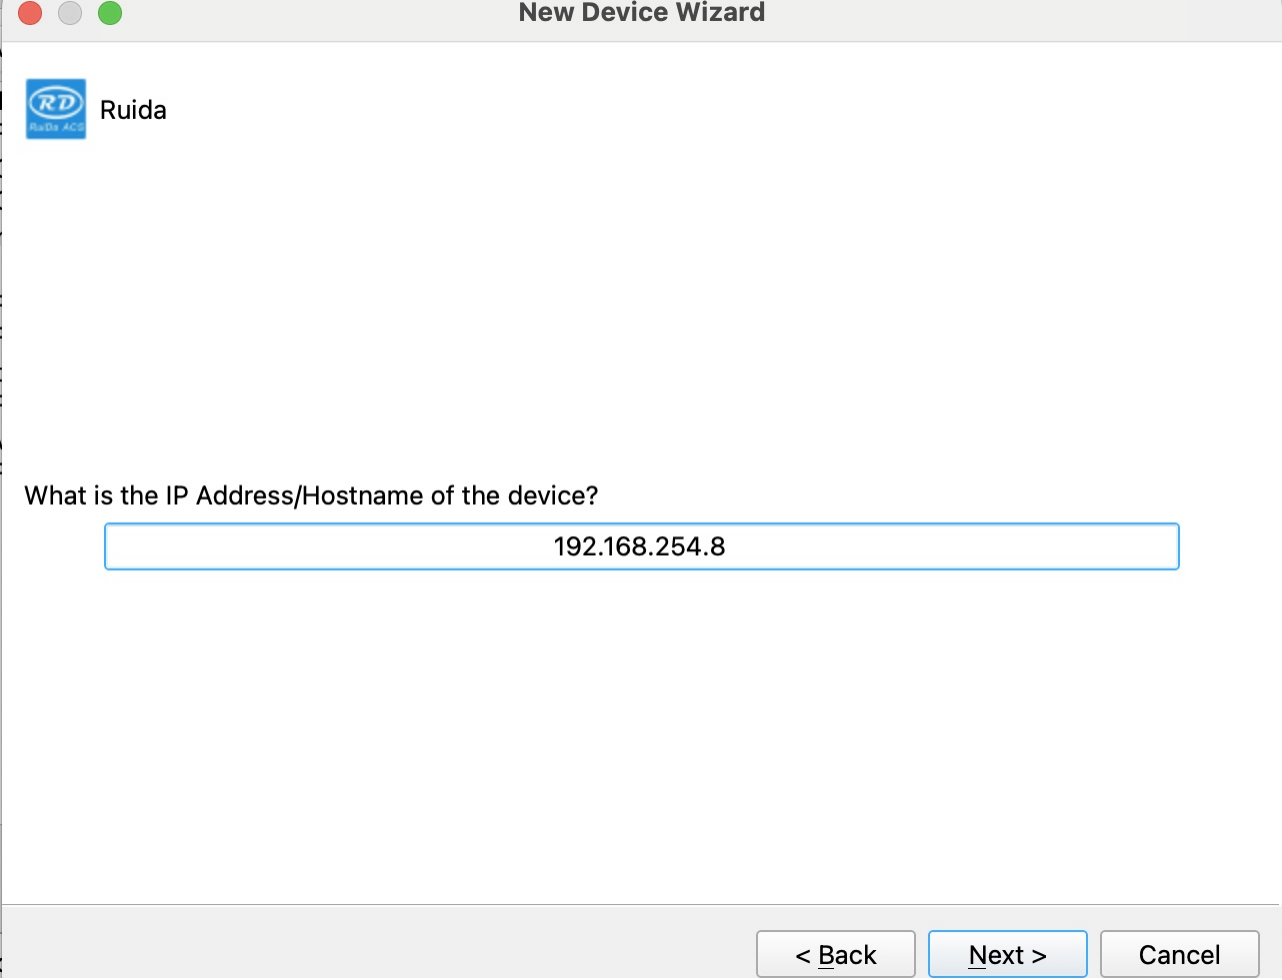Click the 'New Device Wizard' window title

tap(641, 13)
